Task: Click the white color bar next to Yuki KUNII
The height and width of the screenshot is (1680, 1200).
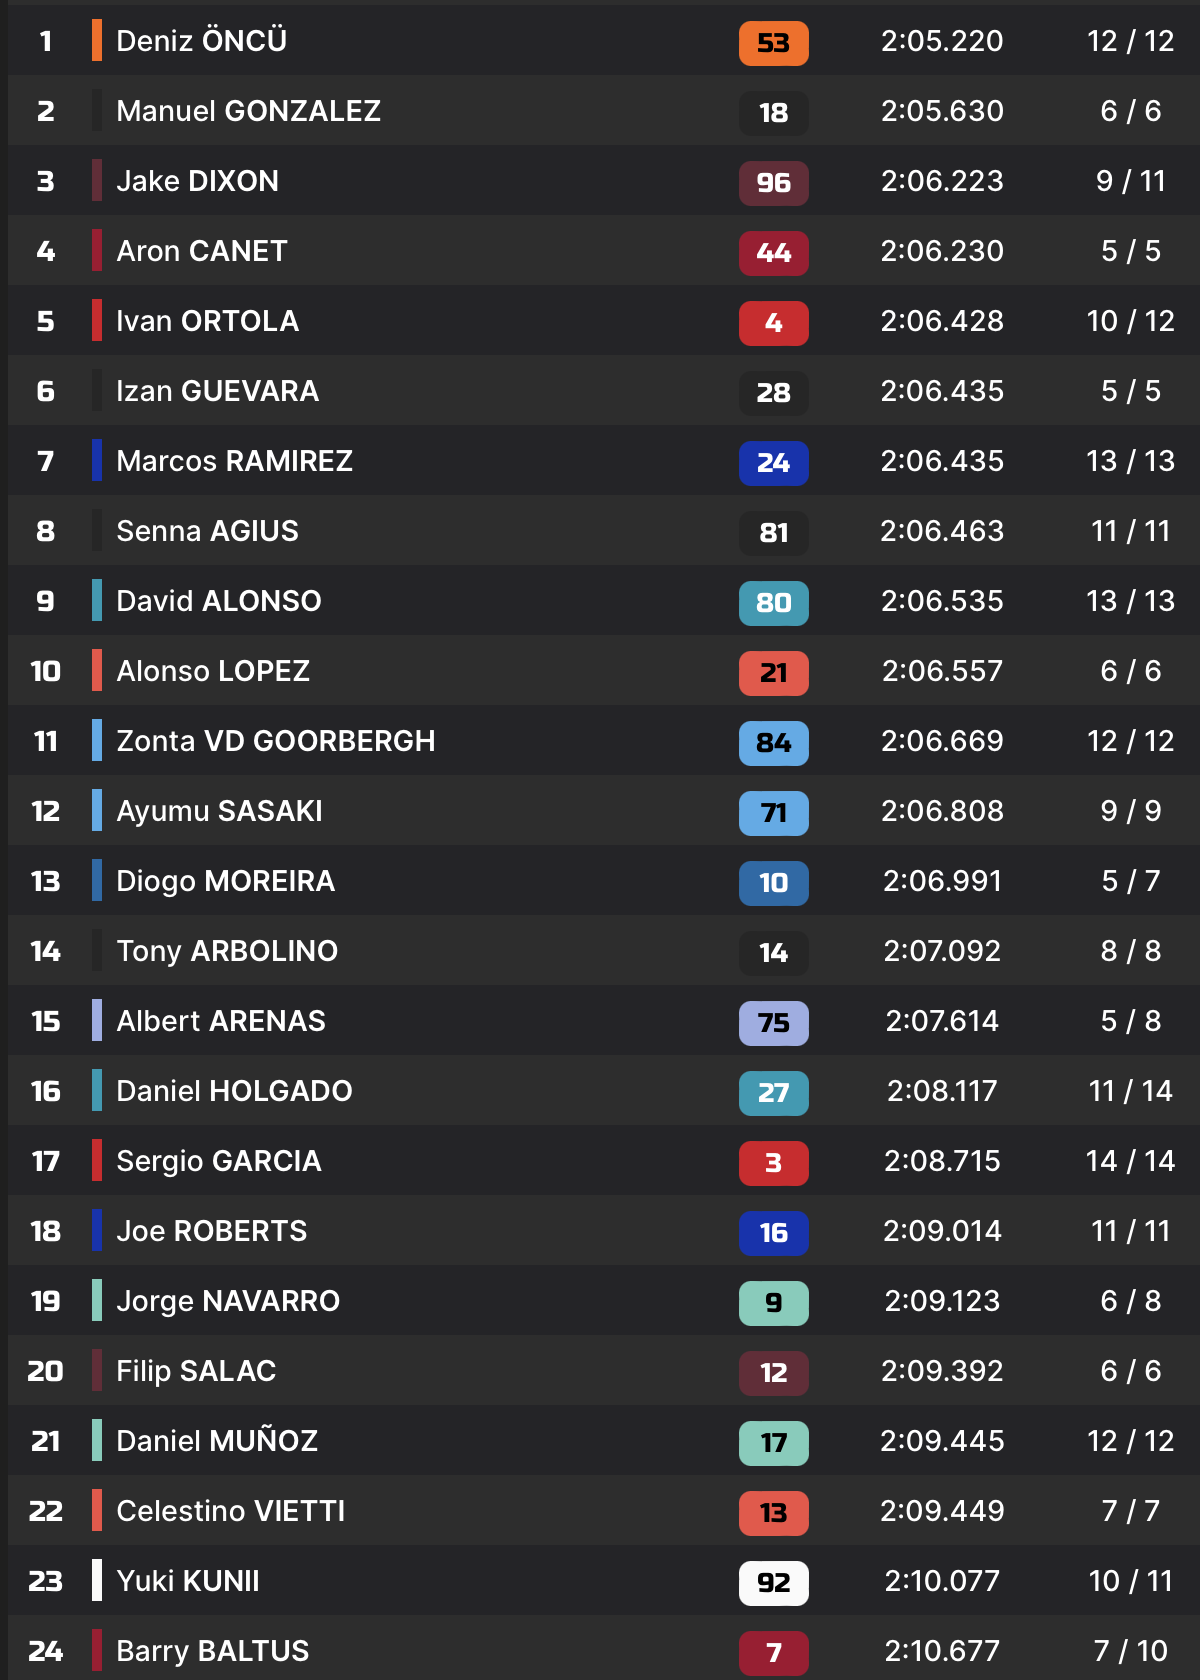Action: point(97,1581)
